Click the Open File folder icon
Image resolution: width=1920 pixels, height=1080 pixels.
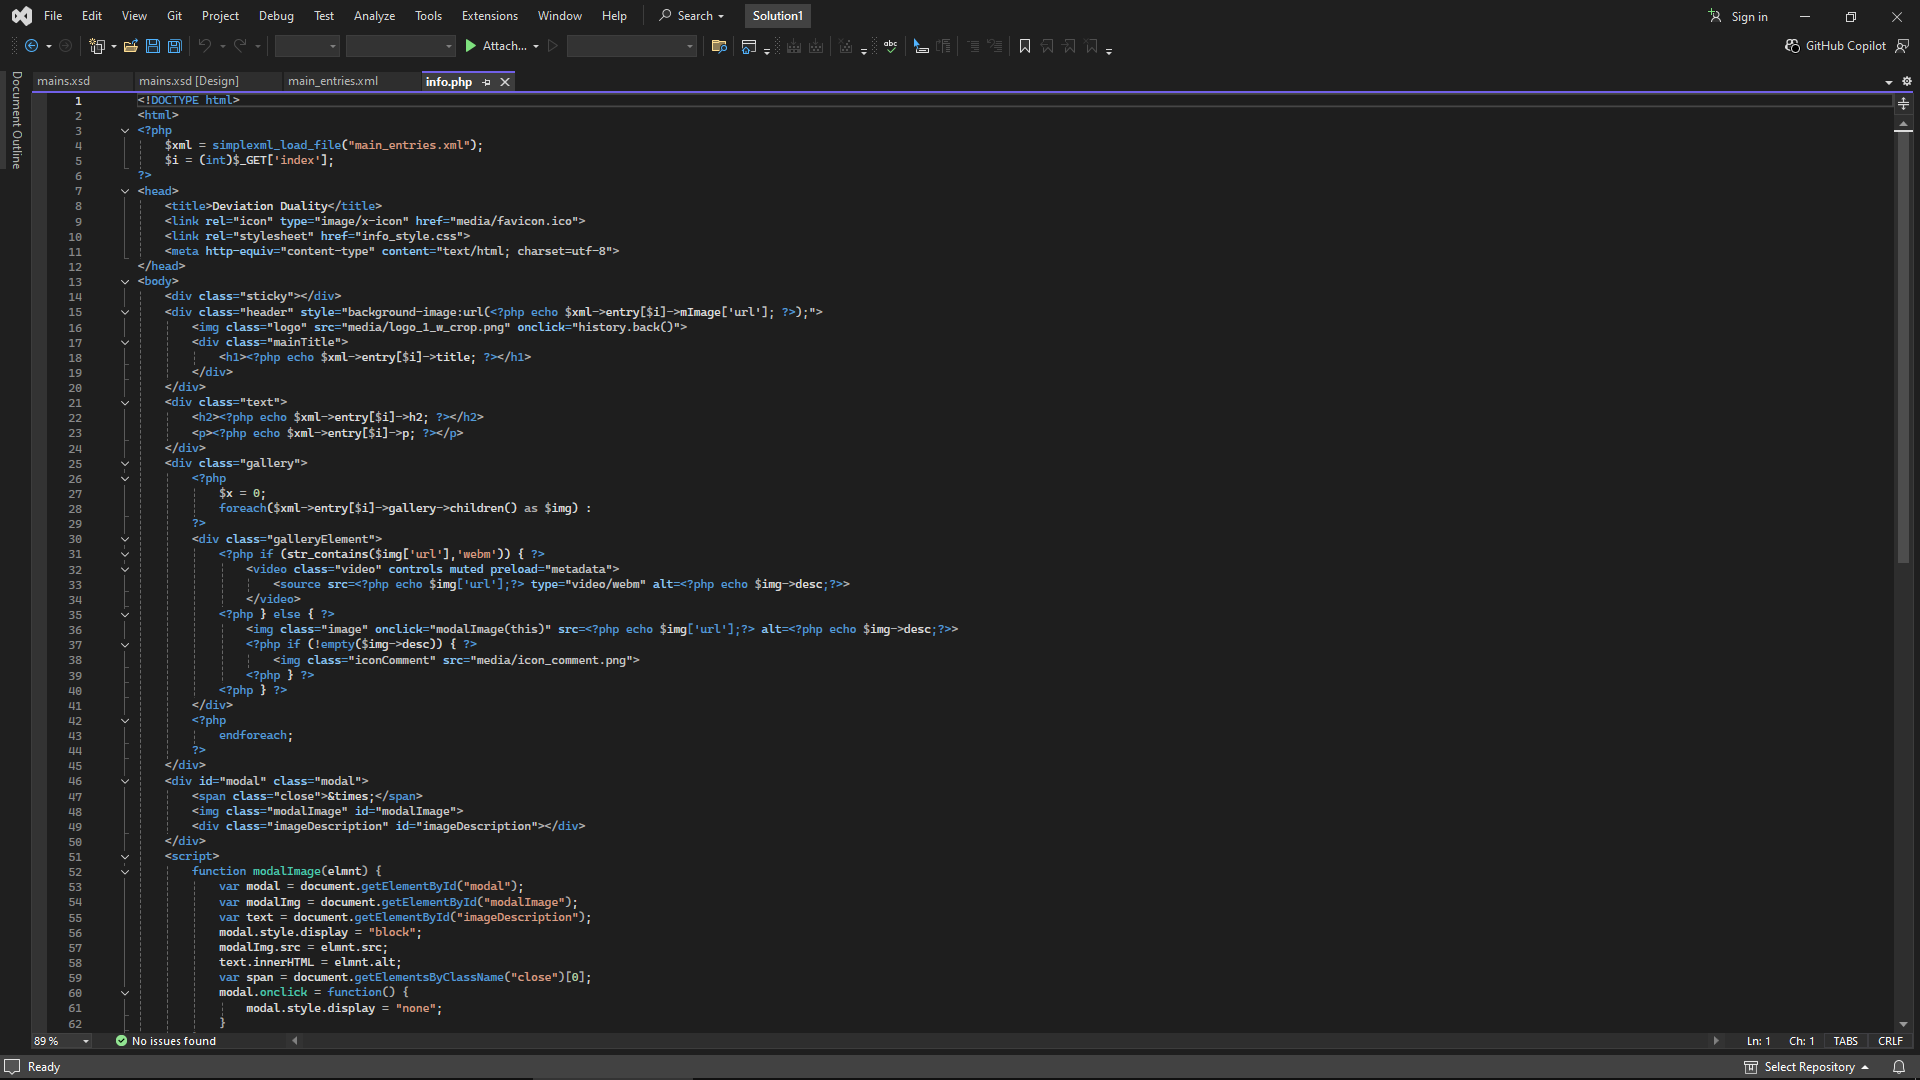pyautogui.click(x=130, y=46)
